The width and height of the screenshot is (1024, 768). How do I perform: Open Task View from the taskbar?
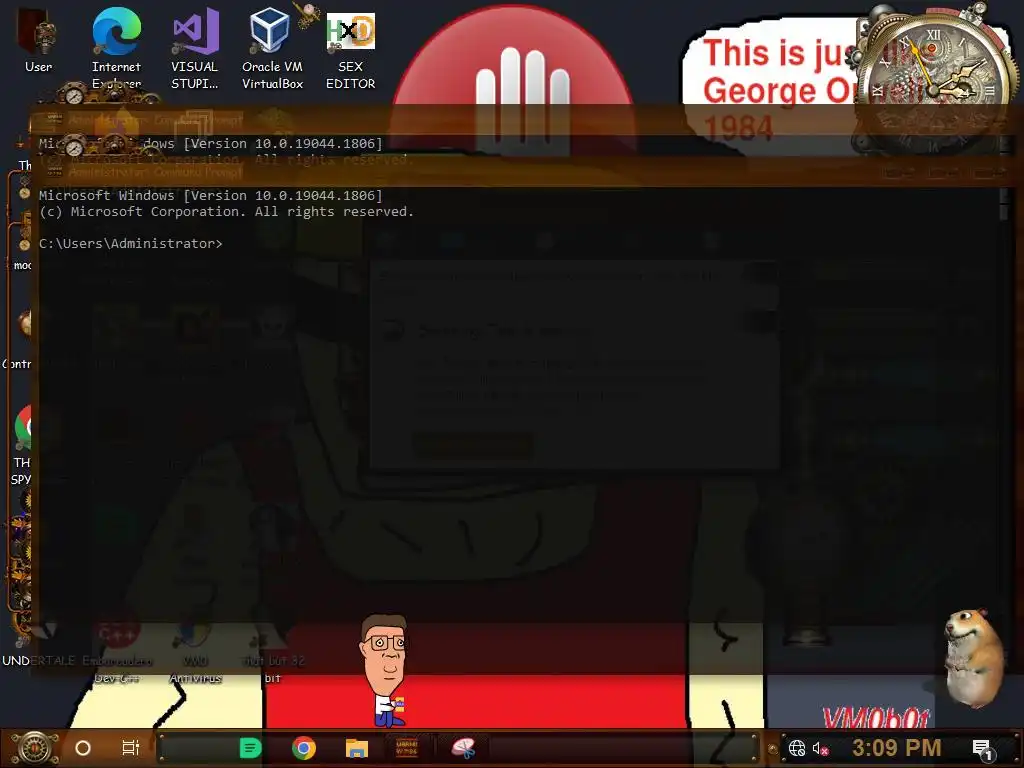pos(131,748)
